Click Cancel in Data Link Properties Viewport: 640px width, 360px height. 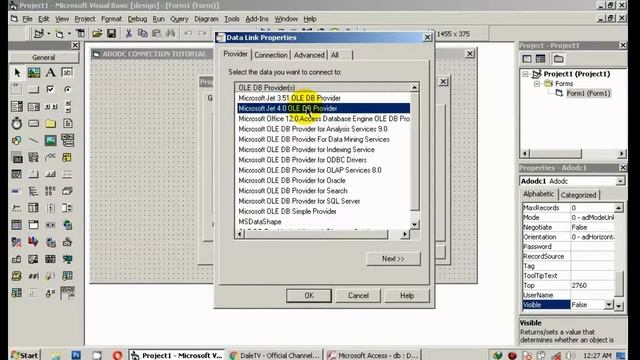click(x=358, y=296)
